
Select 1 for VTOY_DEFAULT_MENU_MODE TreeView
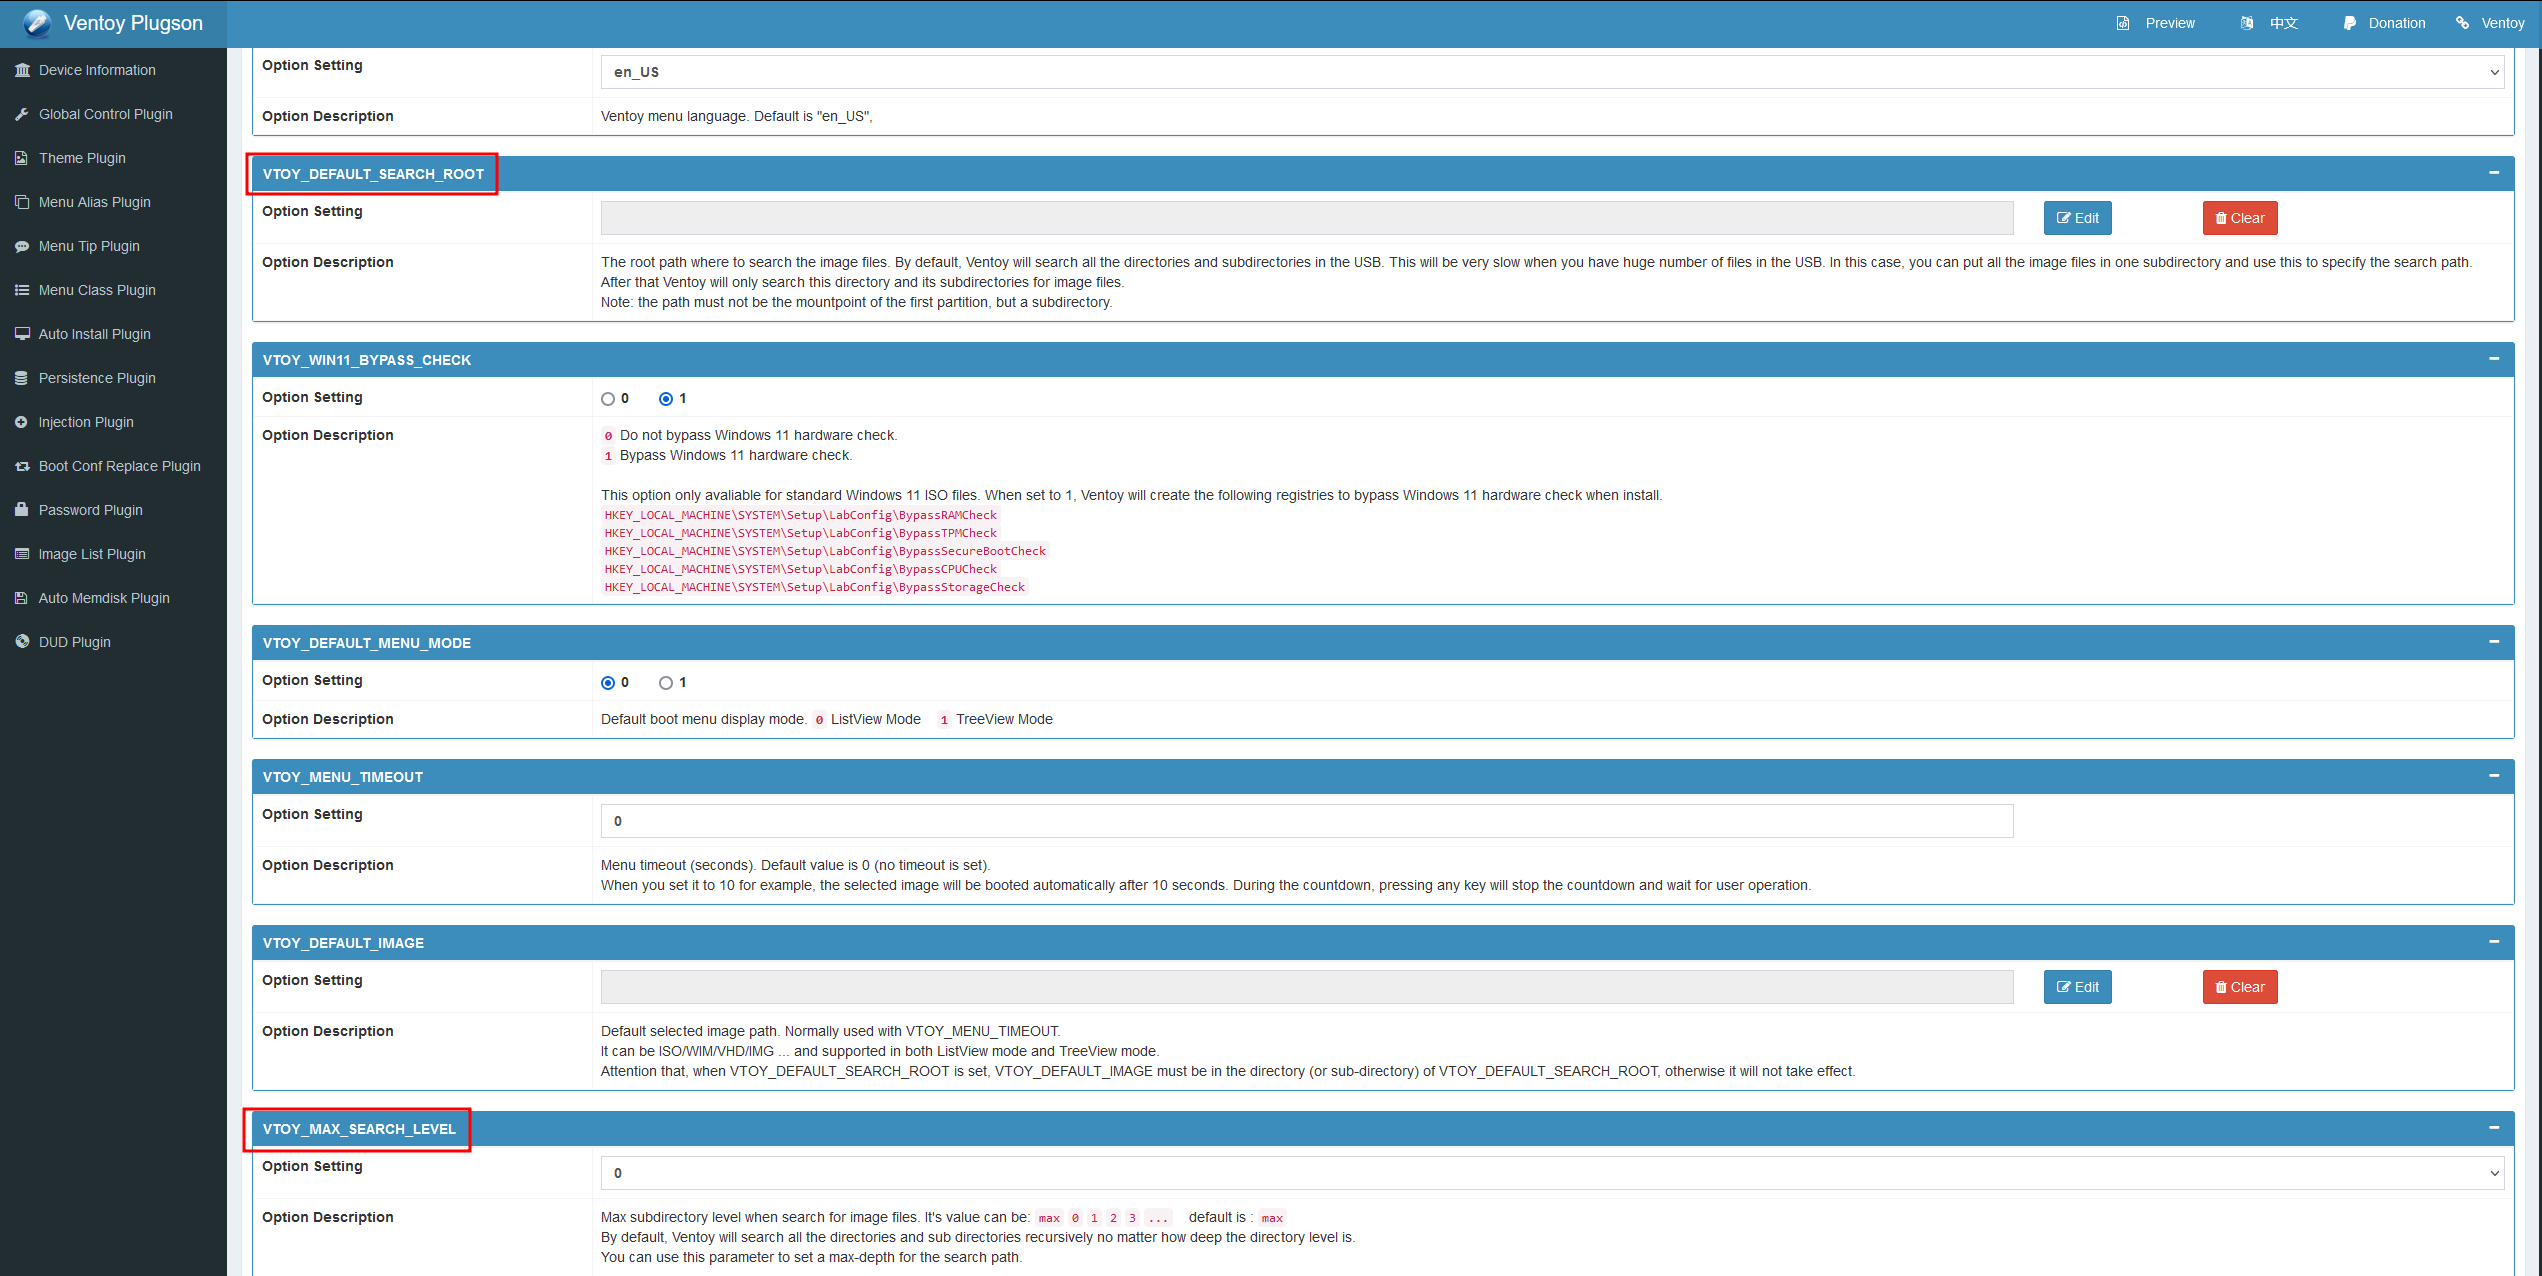click(666, 683)
